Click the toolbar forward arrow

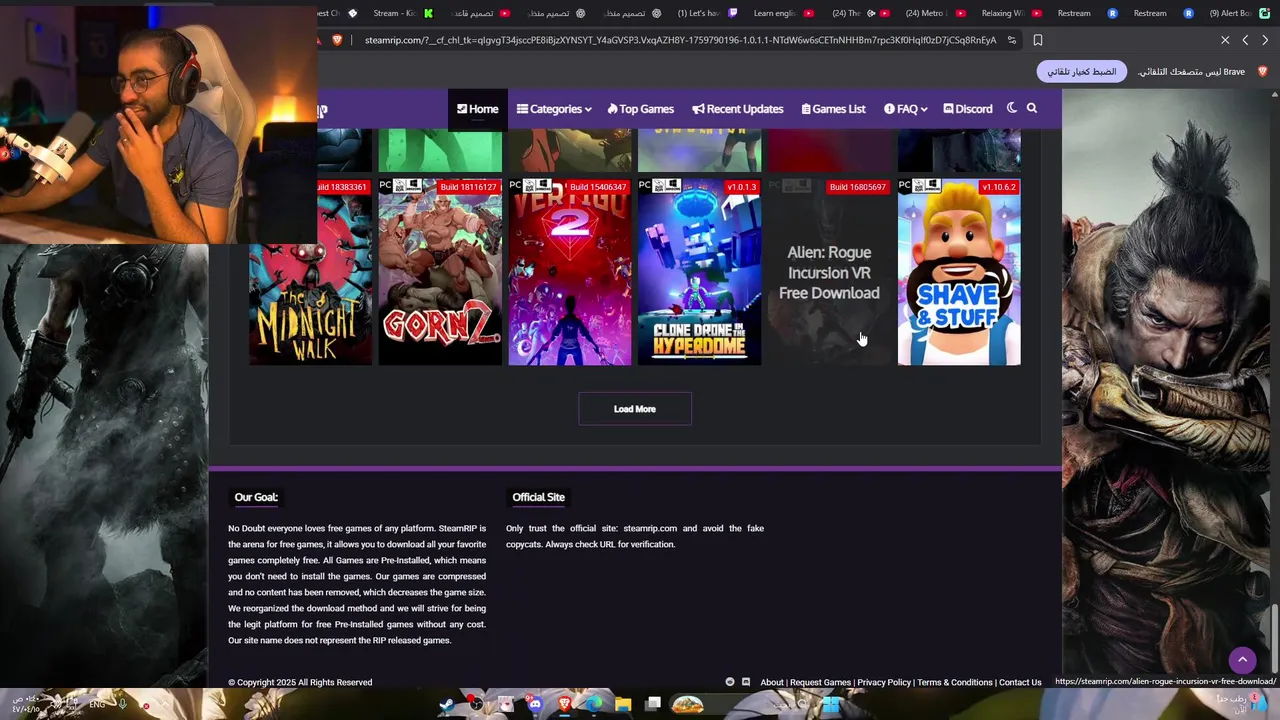coord(1265,40)
